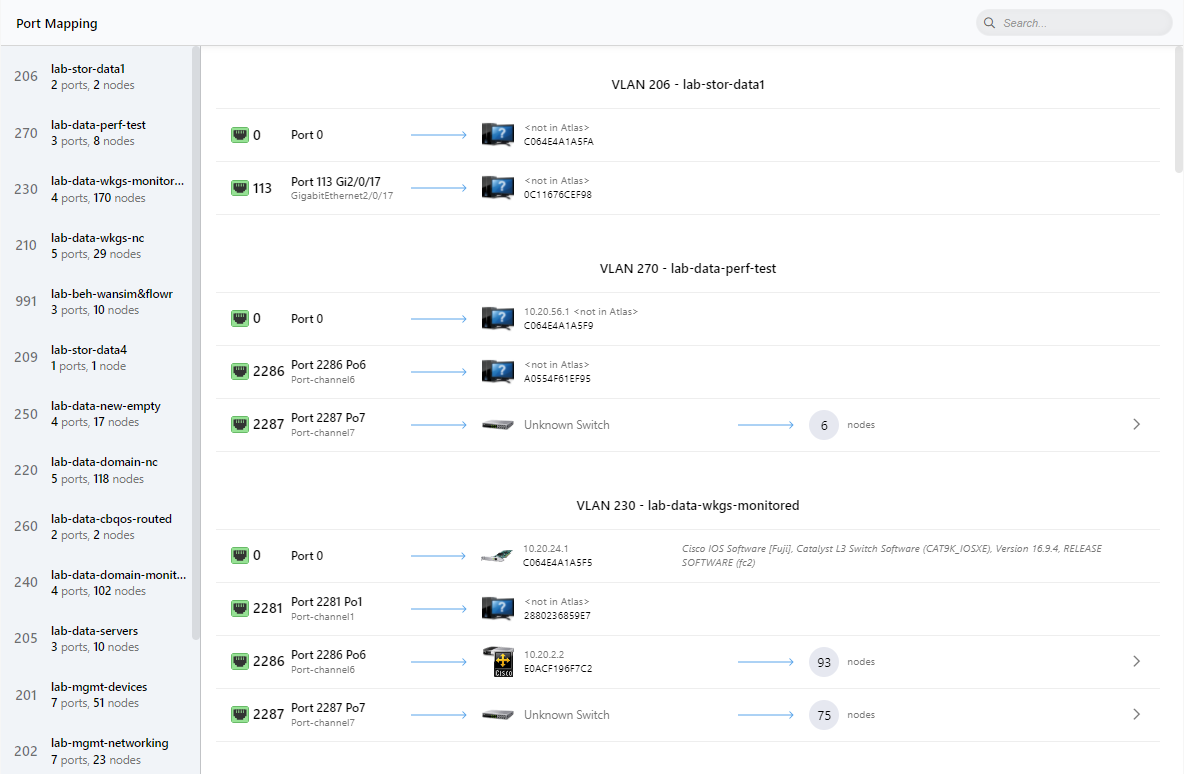Click green port icon for Port 2281 Po1
The height and width of the screenshot is (774, 1184).
[x=239, y=609]
